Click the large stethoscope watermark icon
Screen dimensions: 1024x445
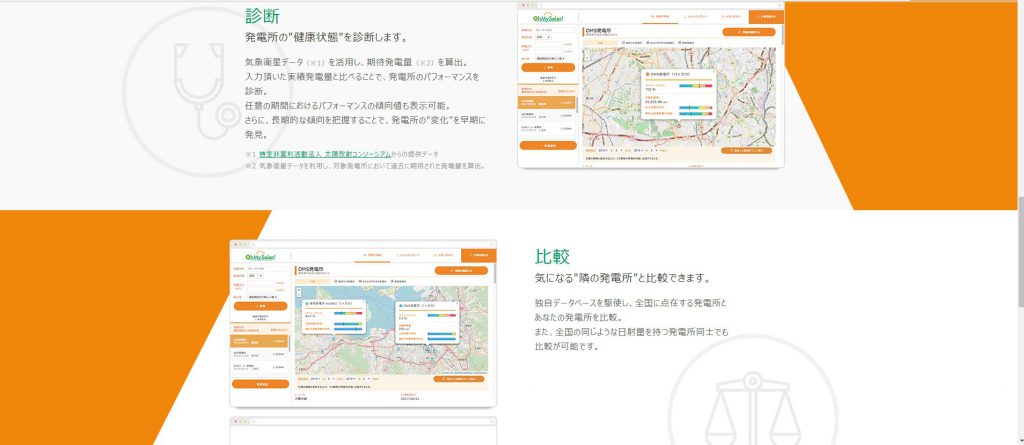[x=206, y=91]
